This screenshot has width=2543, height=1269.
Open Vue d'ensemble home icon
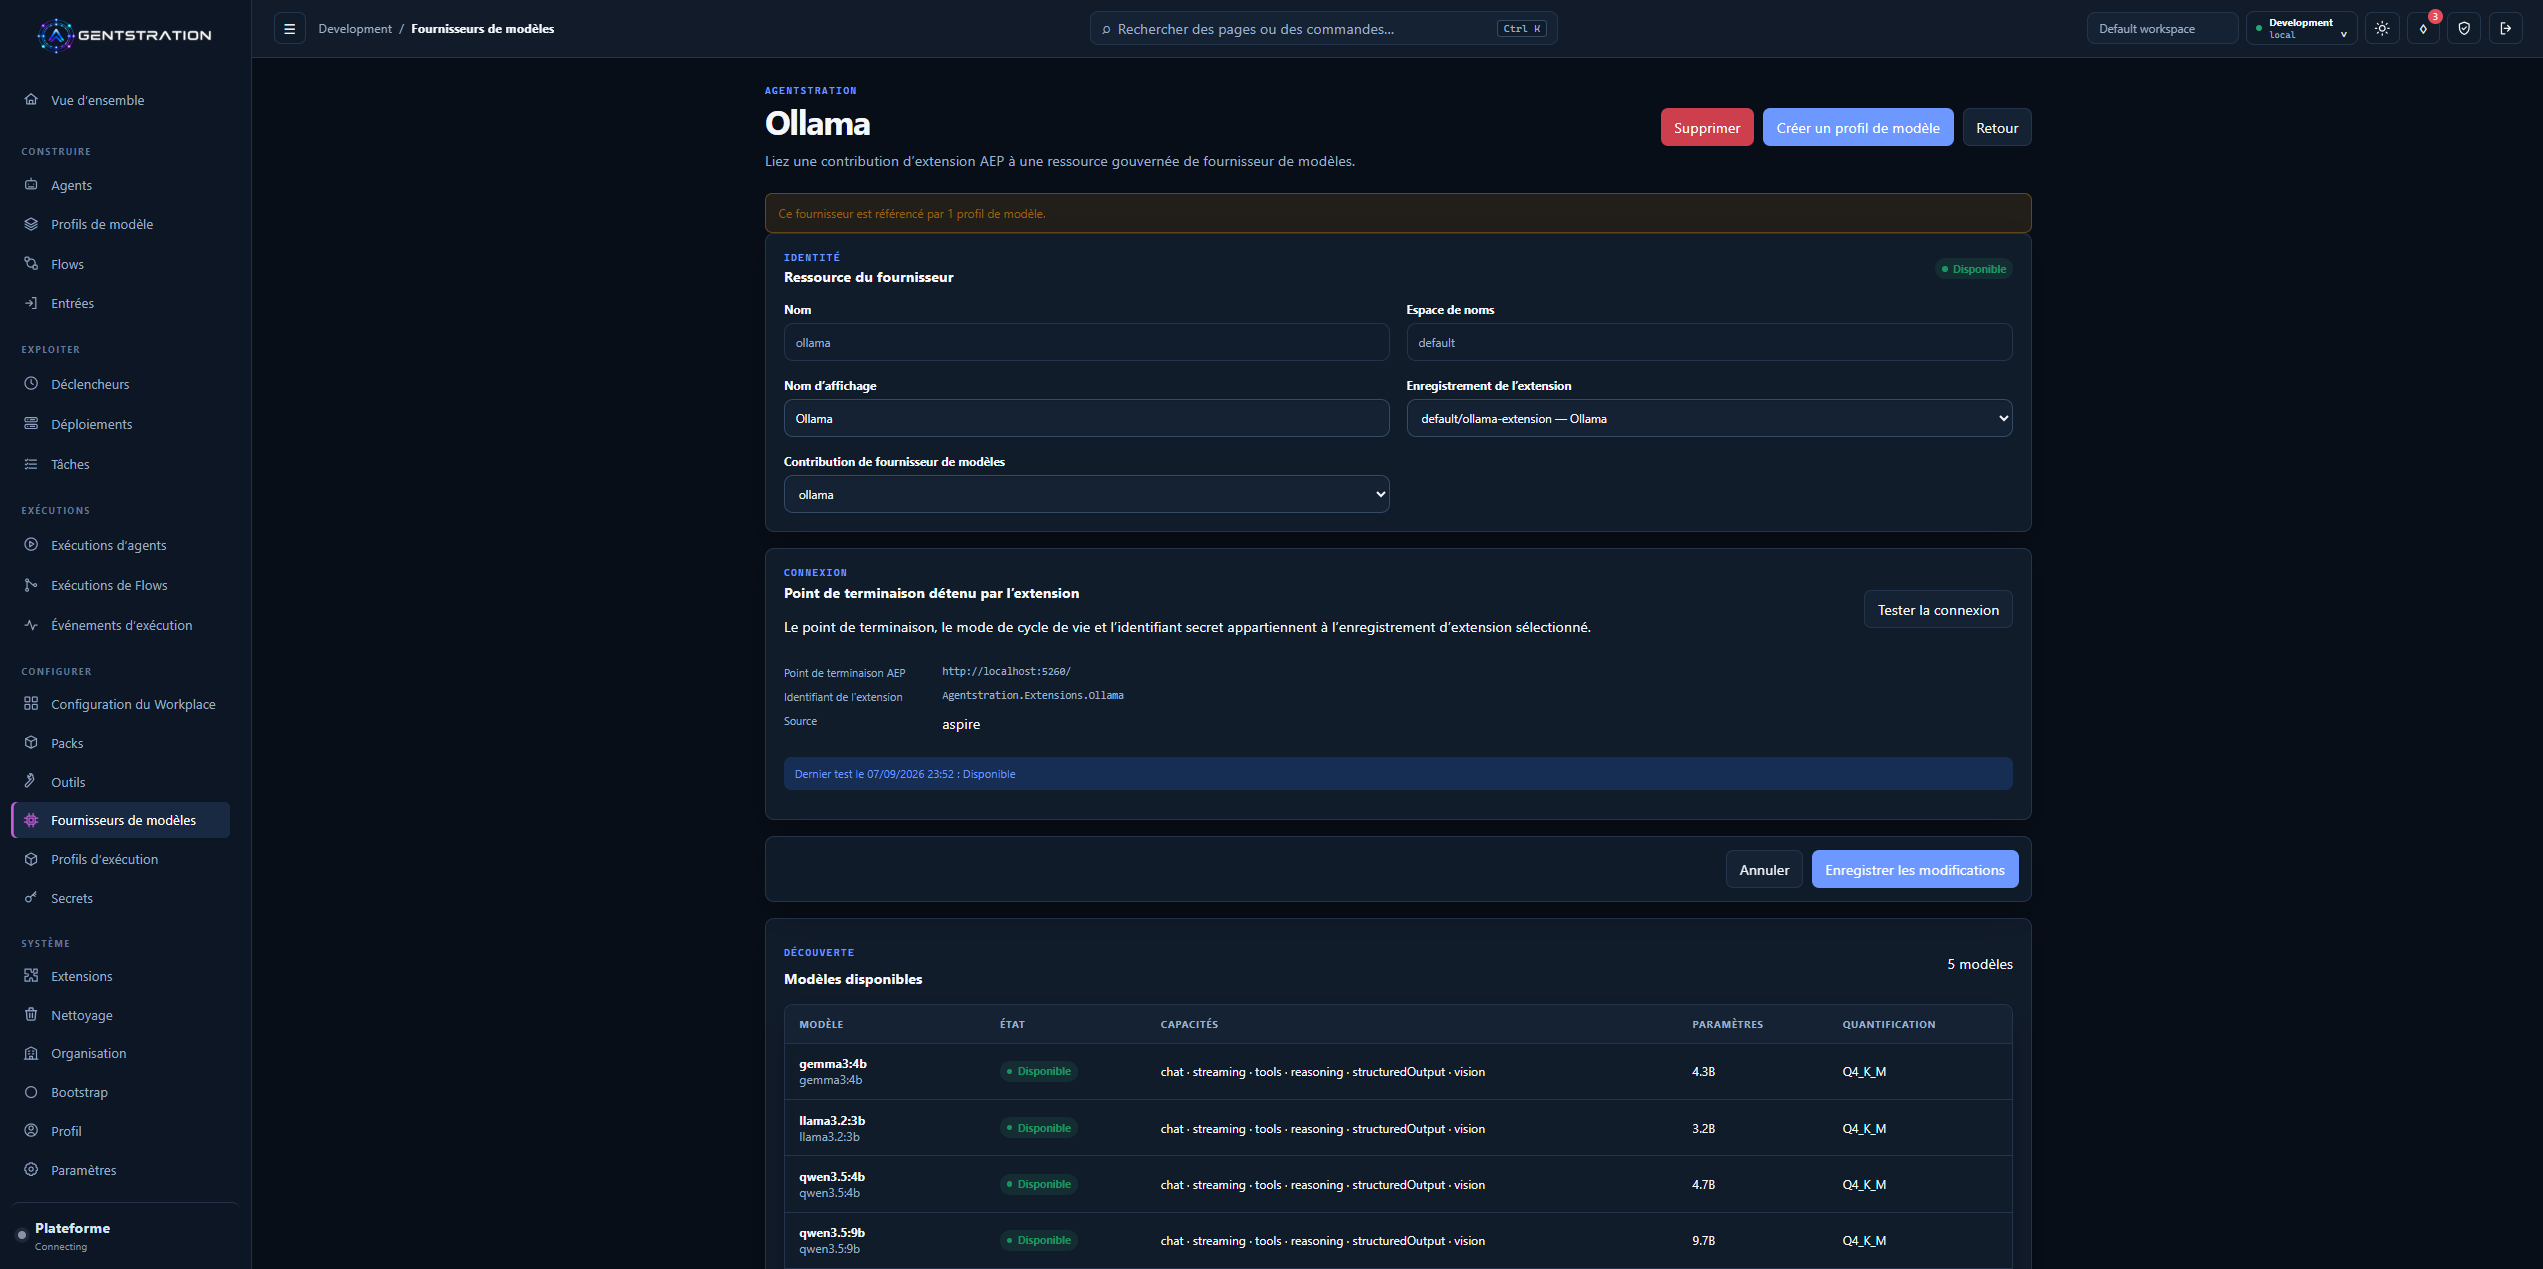coord(31,100)
